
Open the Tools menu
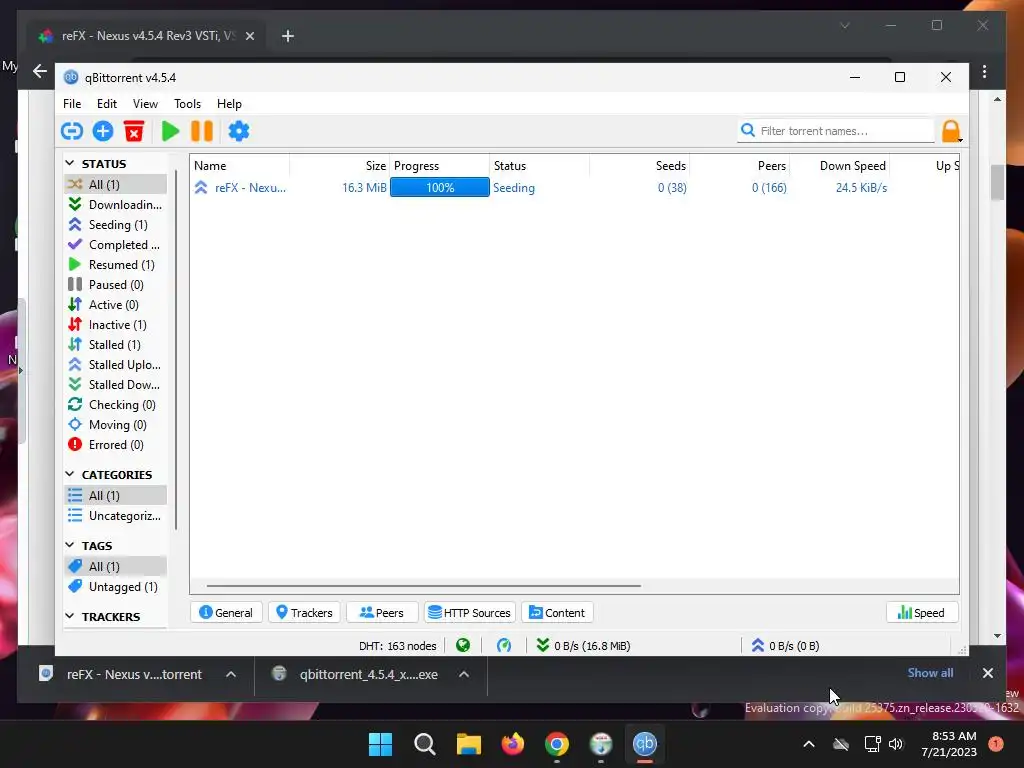tap(187, 104)
